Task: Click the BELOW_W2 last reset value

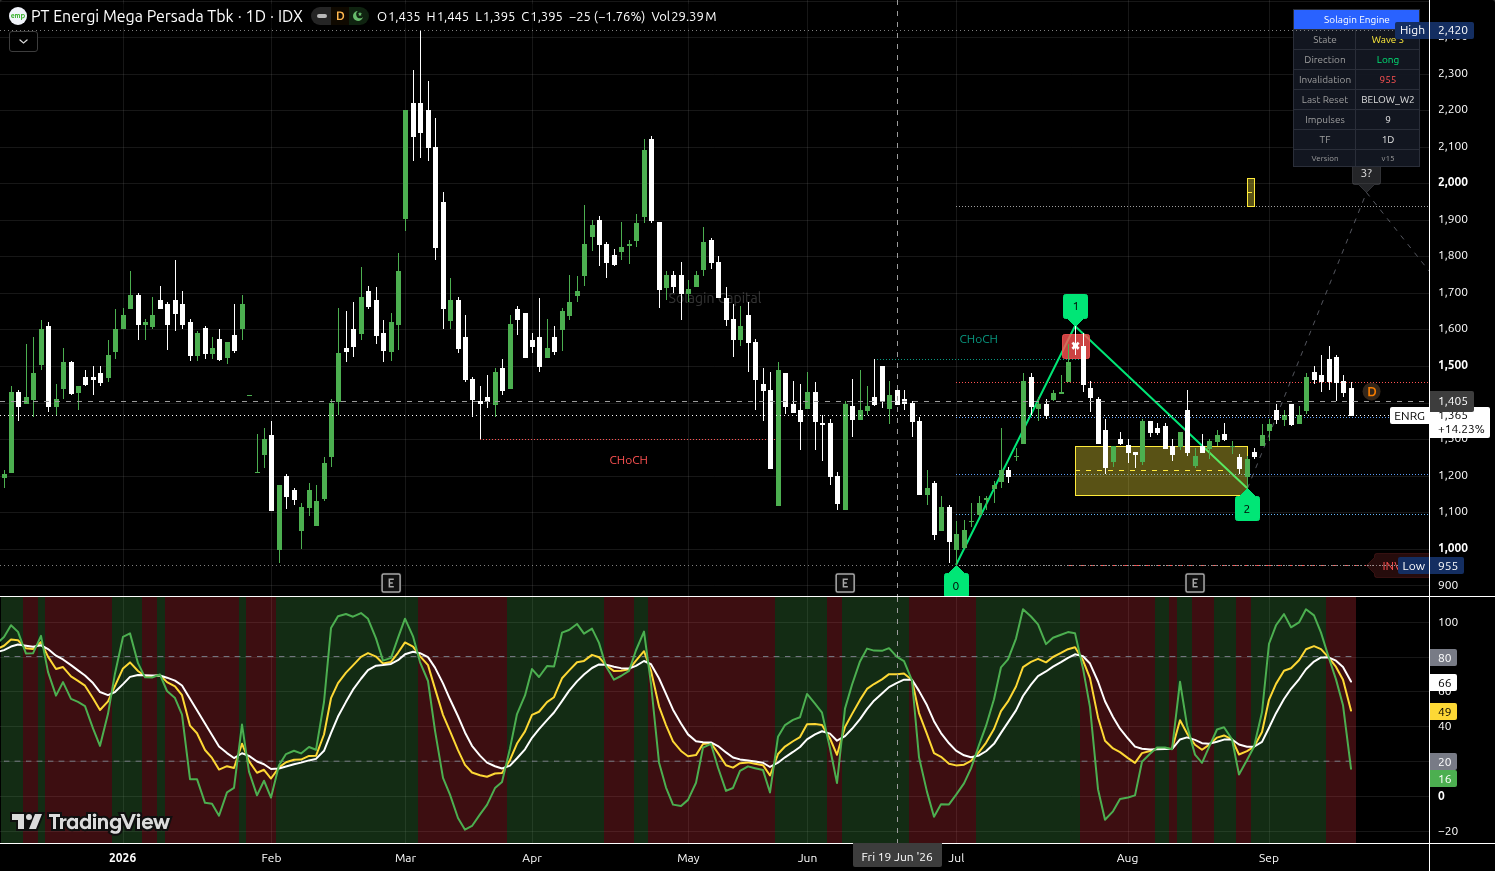Action: (1387, 100)
